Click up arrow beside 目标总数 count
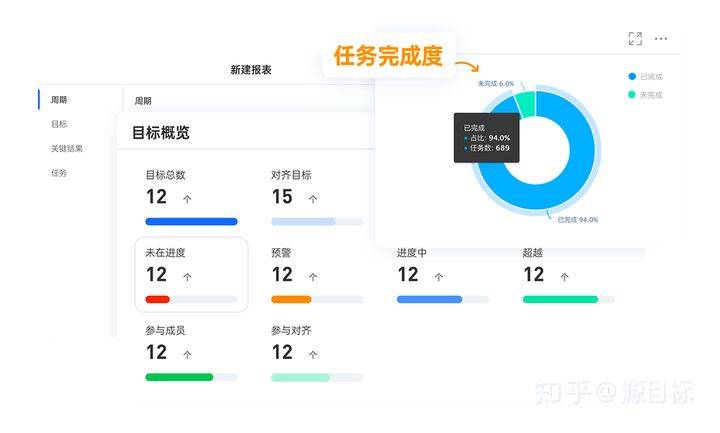 coord(187,199)
